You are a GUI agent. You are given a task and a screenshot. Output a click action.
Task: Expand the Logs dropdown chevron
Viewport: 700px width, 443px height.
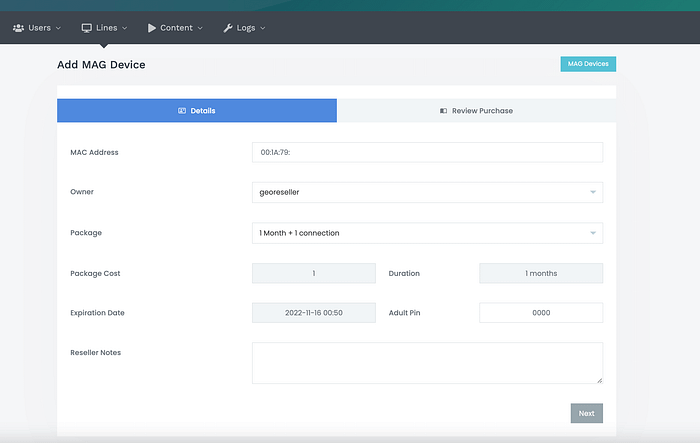click(x=262, y=28)
